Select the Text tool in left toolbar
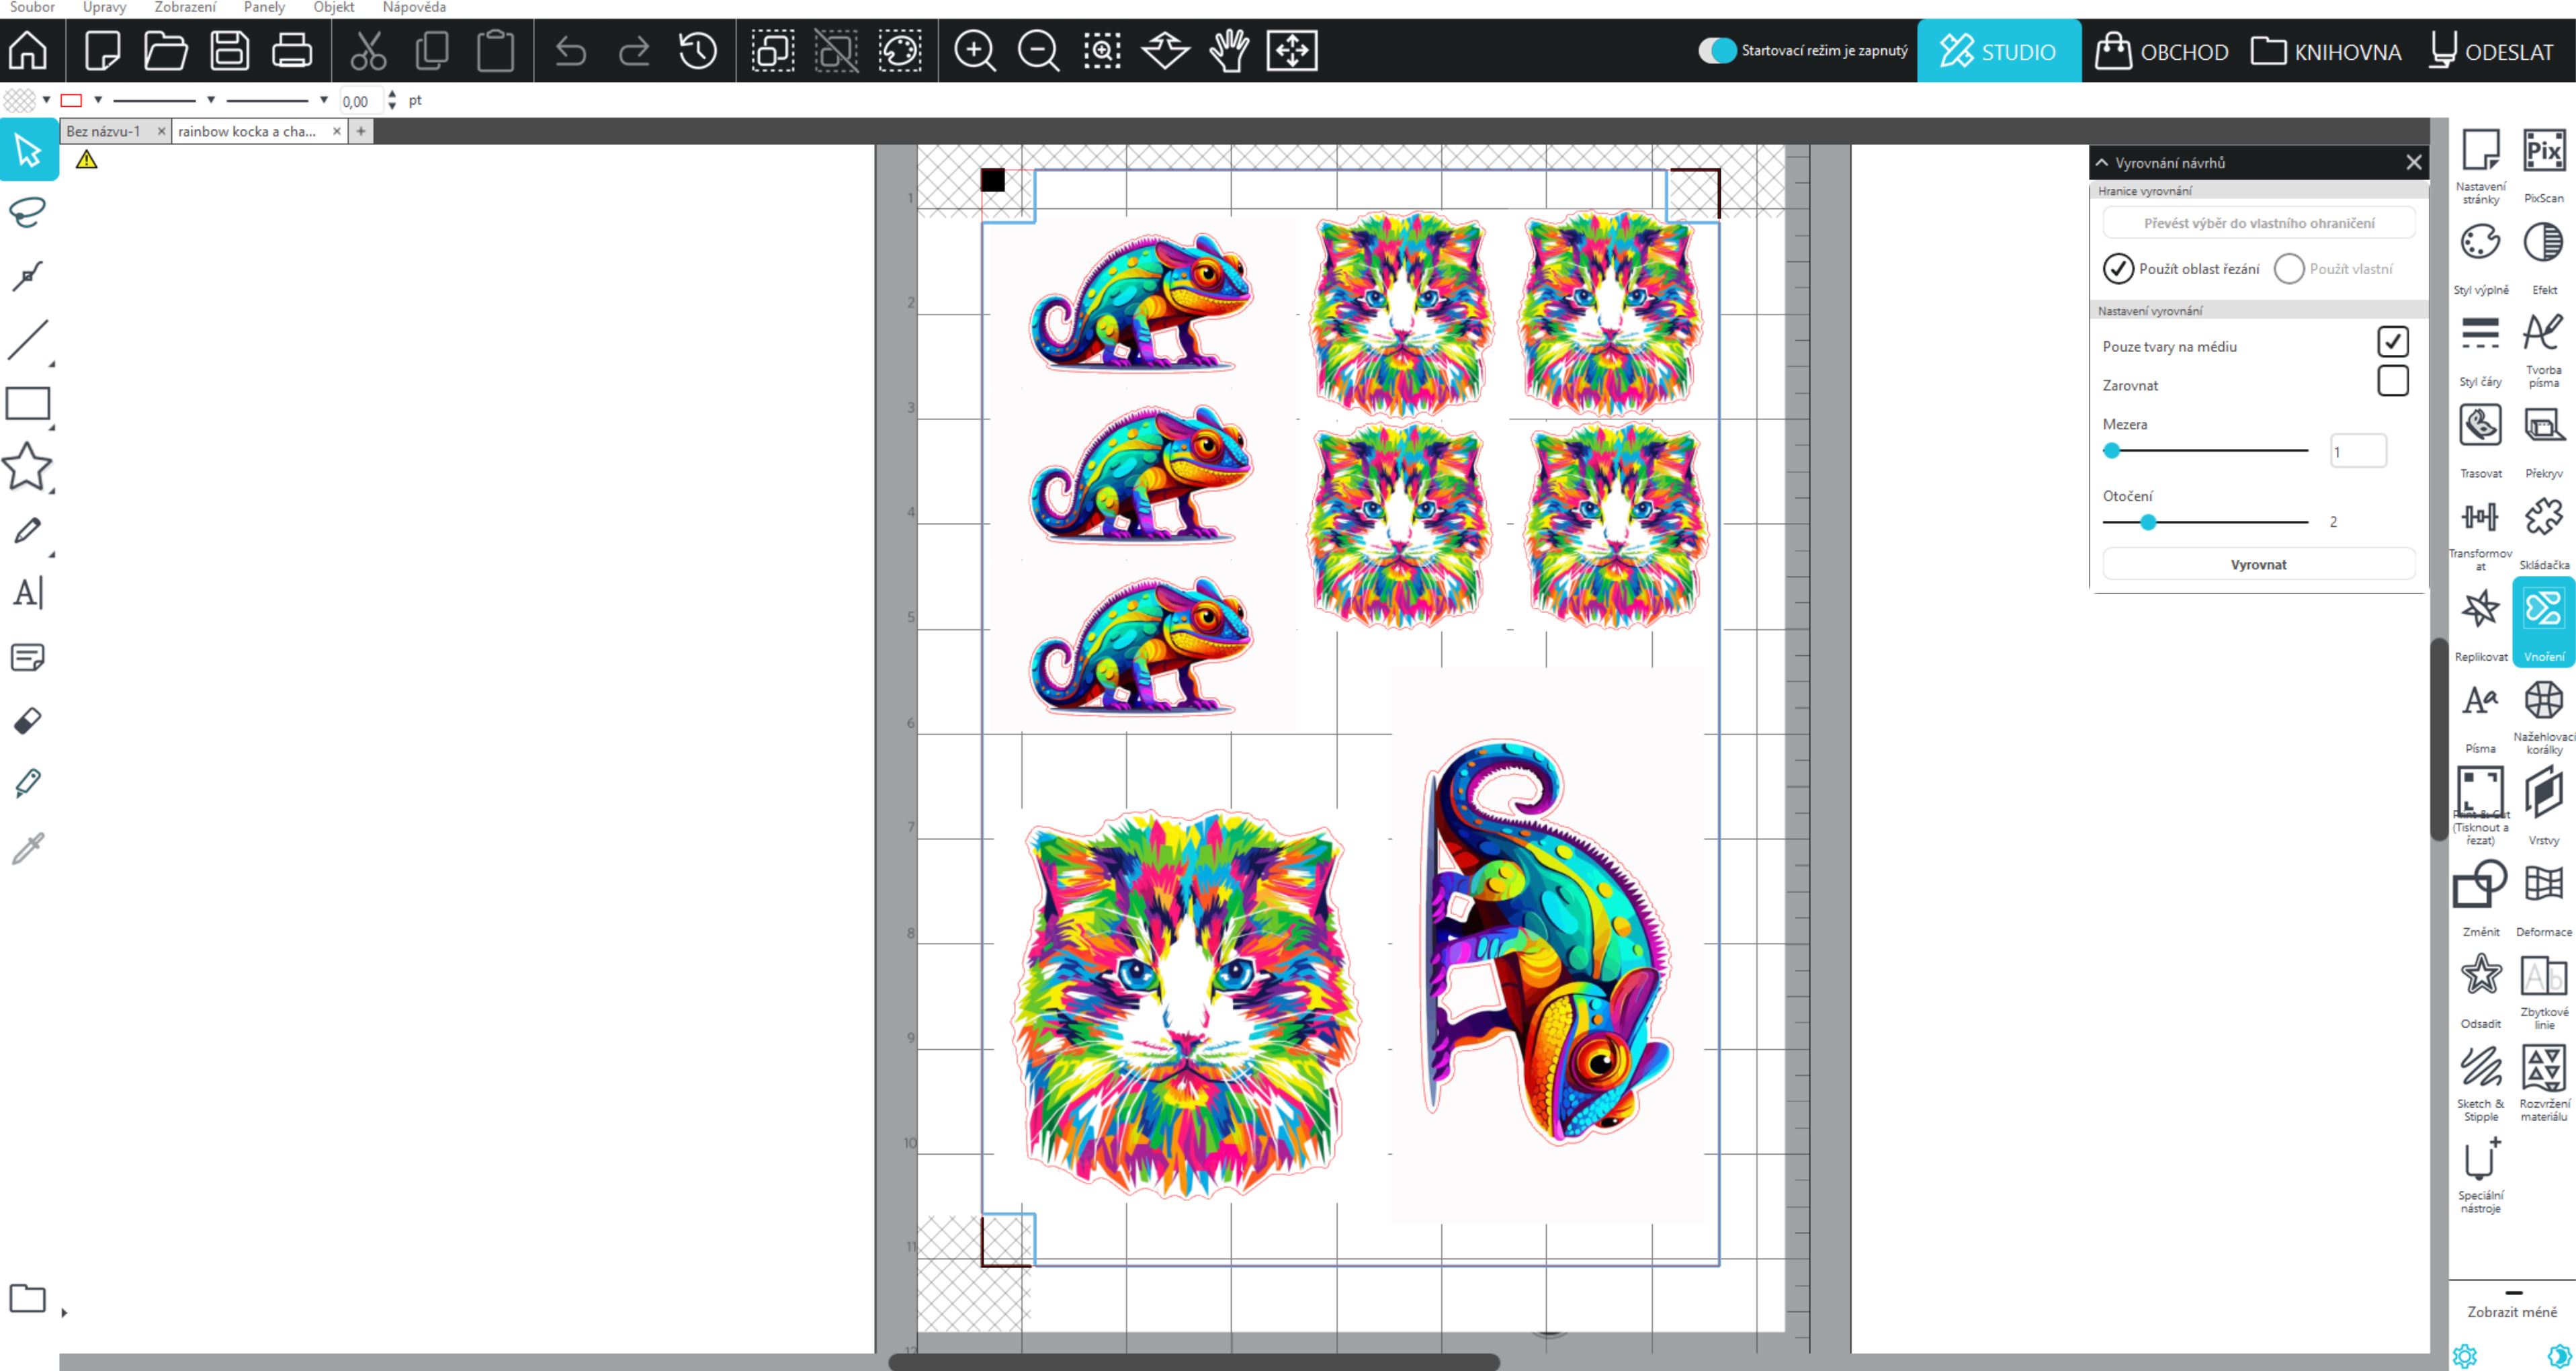The image size is (2576, 1371). tap(28, 593)
